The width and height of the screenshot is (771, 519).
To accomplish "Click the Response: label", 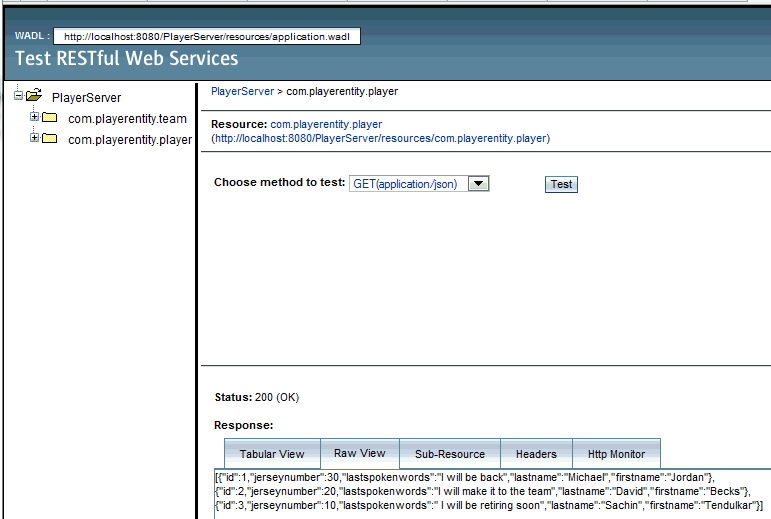I will coord(243,425).
